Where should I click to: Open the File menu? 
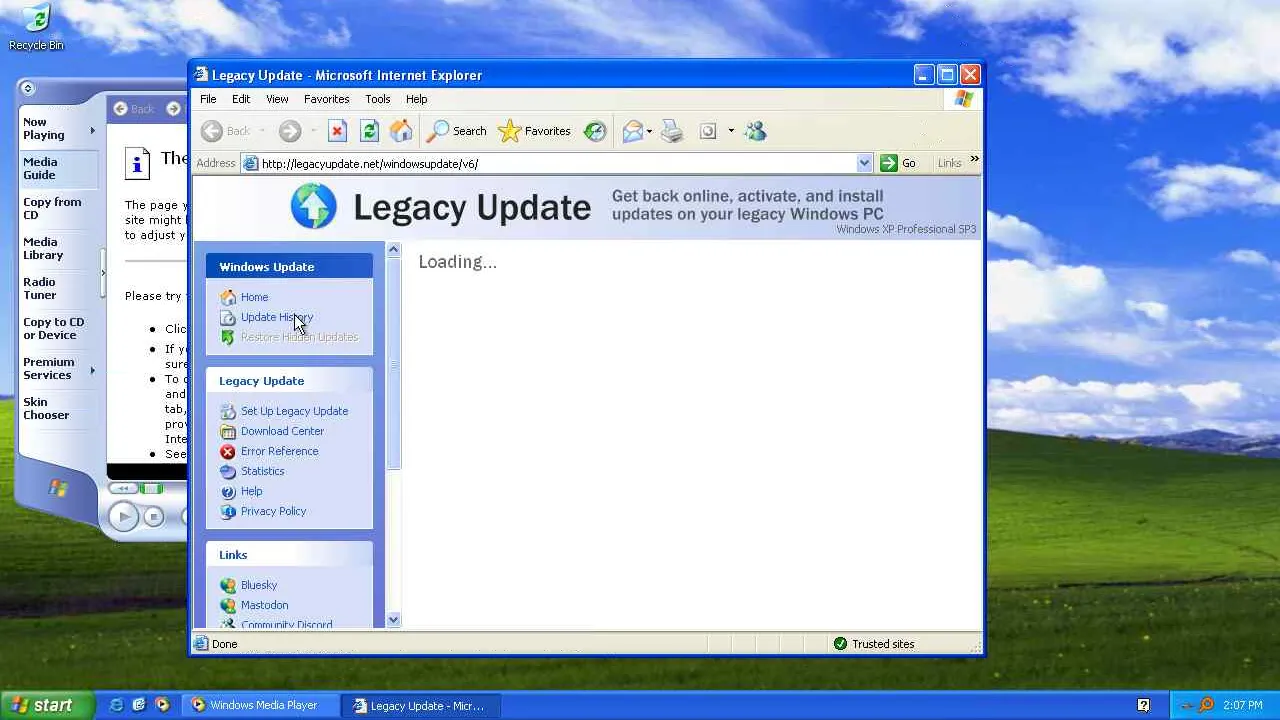(208, 99)
